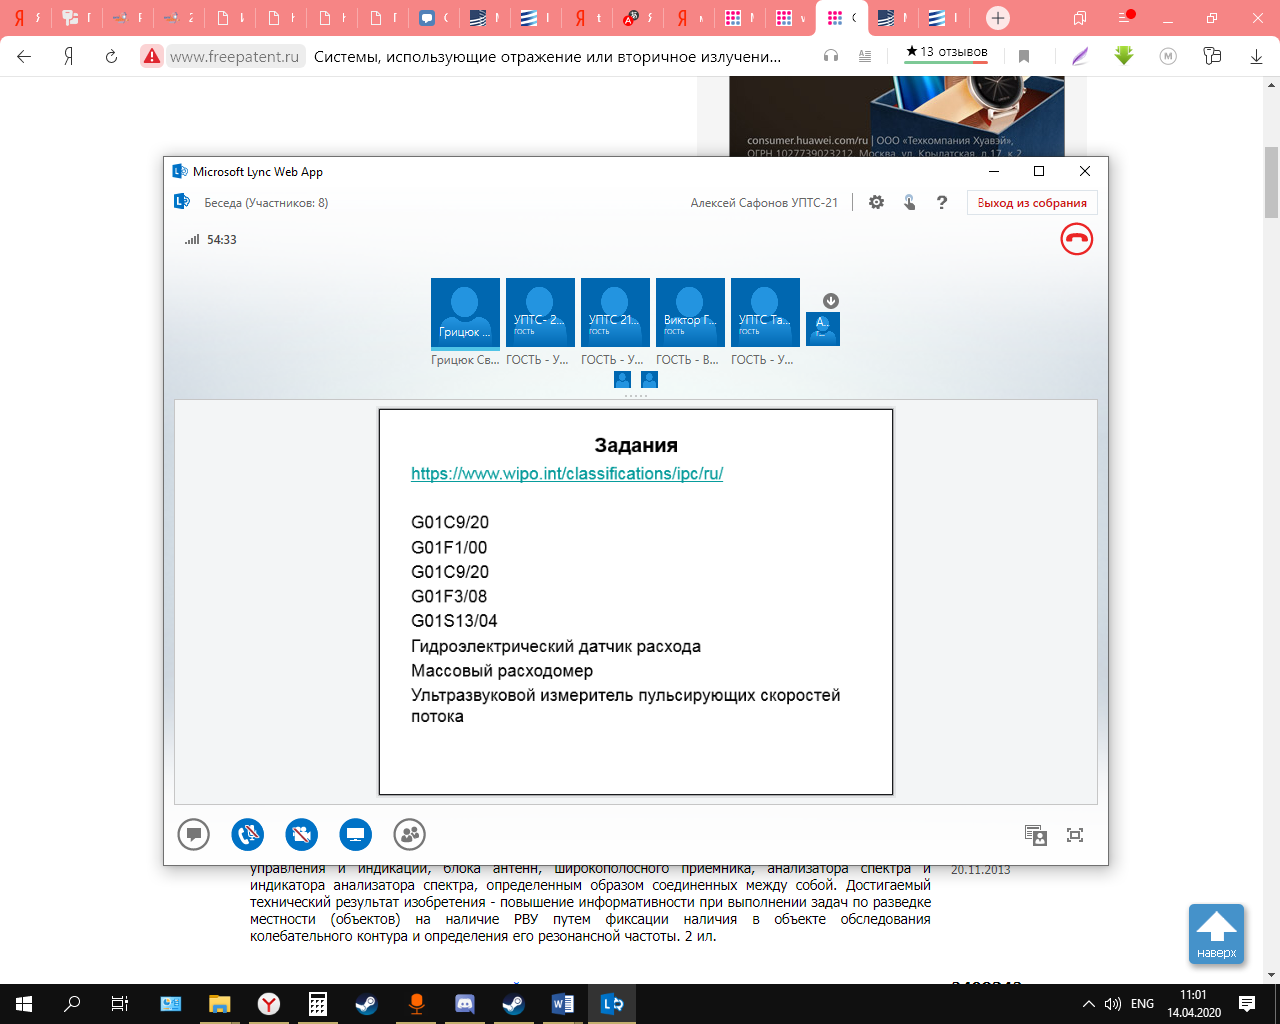Toggle the disabled video camera button
1280x1024 pixels.
301,834
